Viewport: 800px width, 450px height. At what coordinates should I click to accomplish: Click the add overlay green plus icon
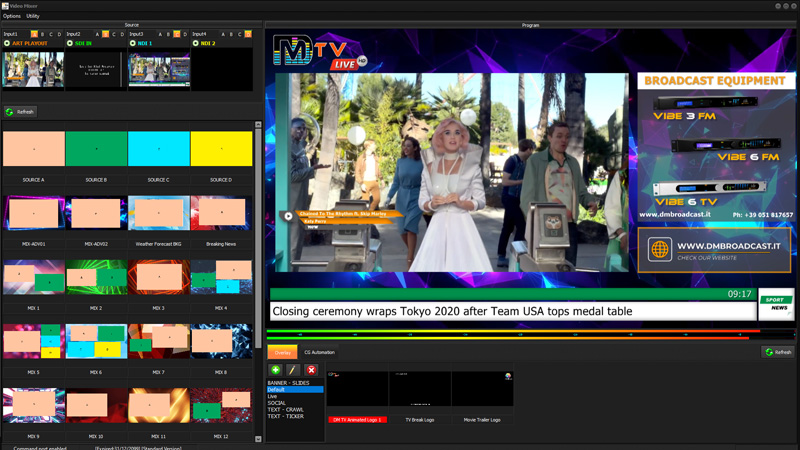click(276, 370)
